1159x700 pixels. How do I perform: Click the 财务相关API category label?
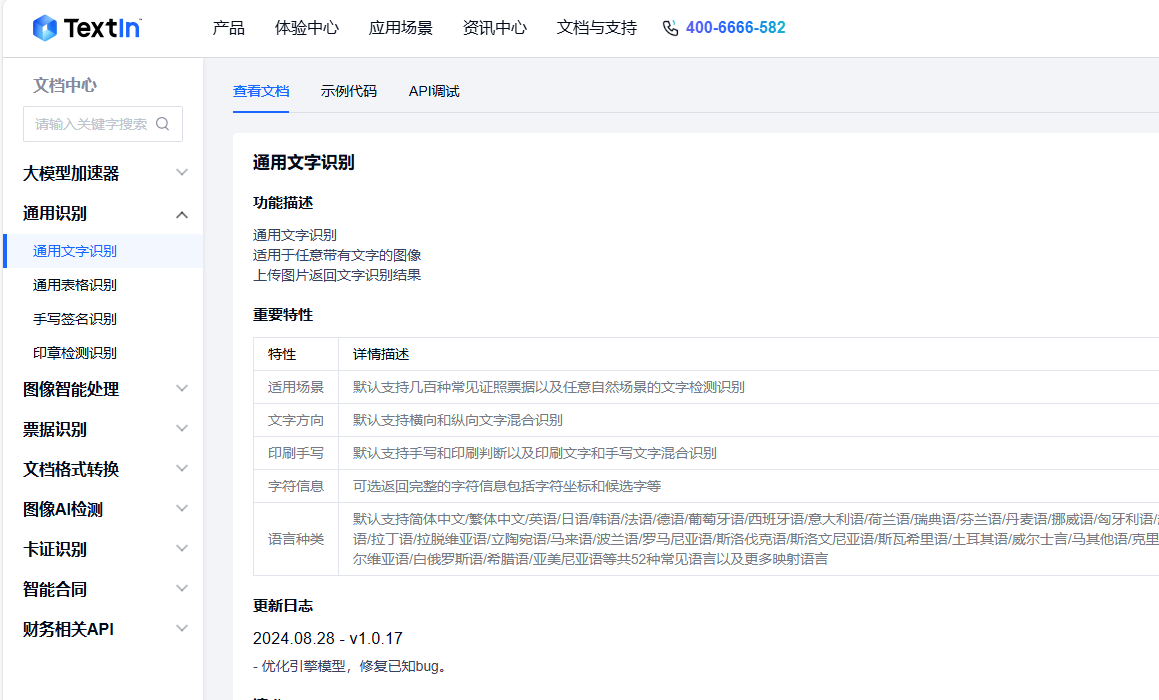tap(68, 628)
